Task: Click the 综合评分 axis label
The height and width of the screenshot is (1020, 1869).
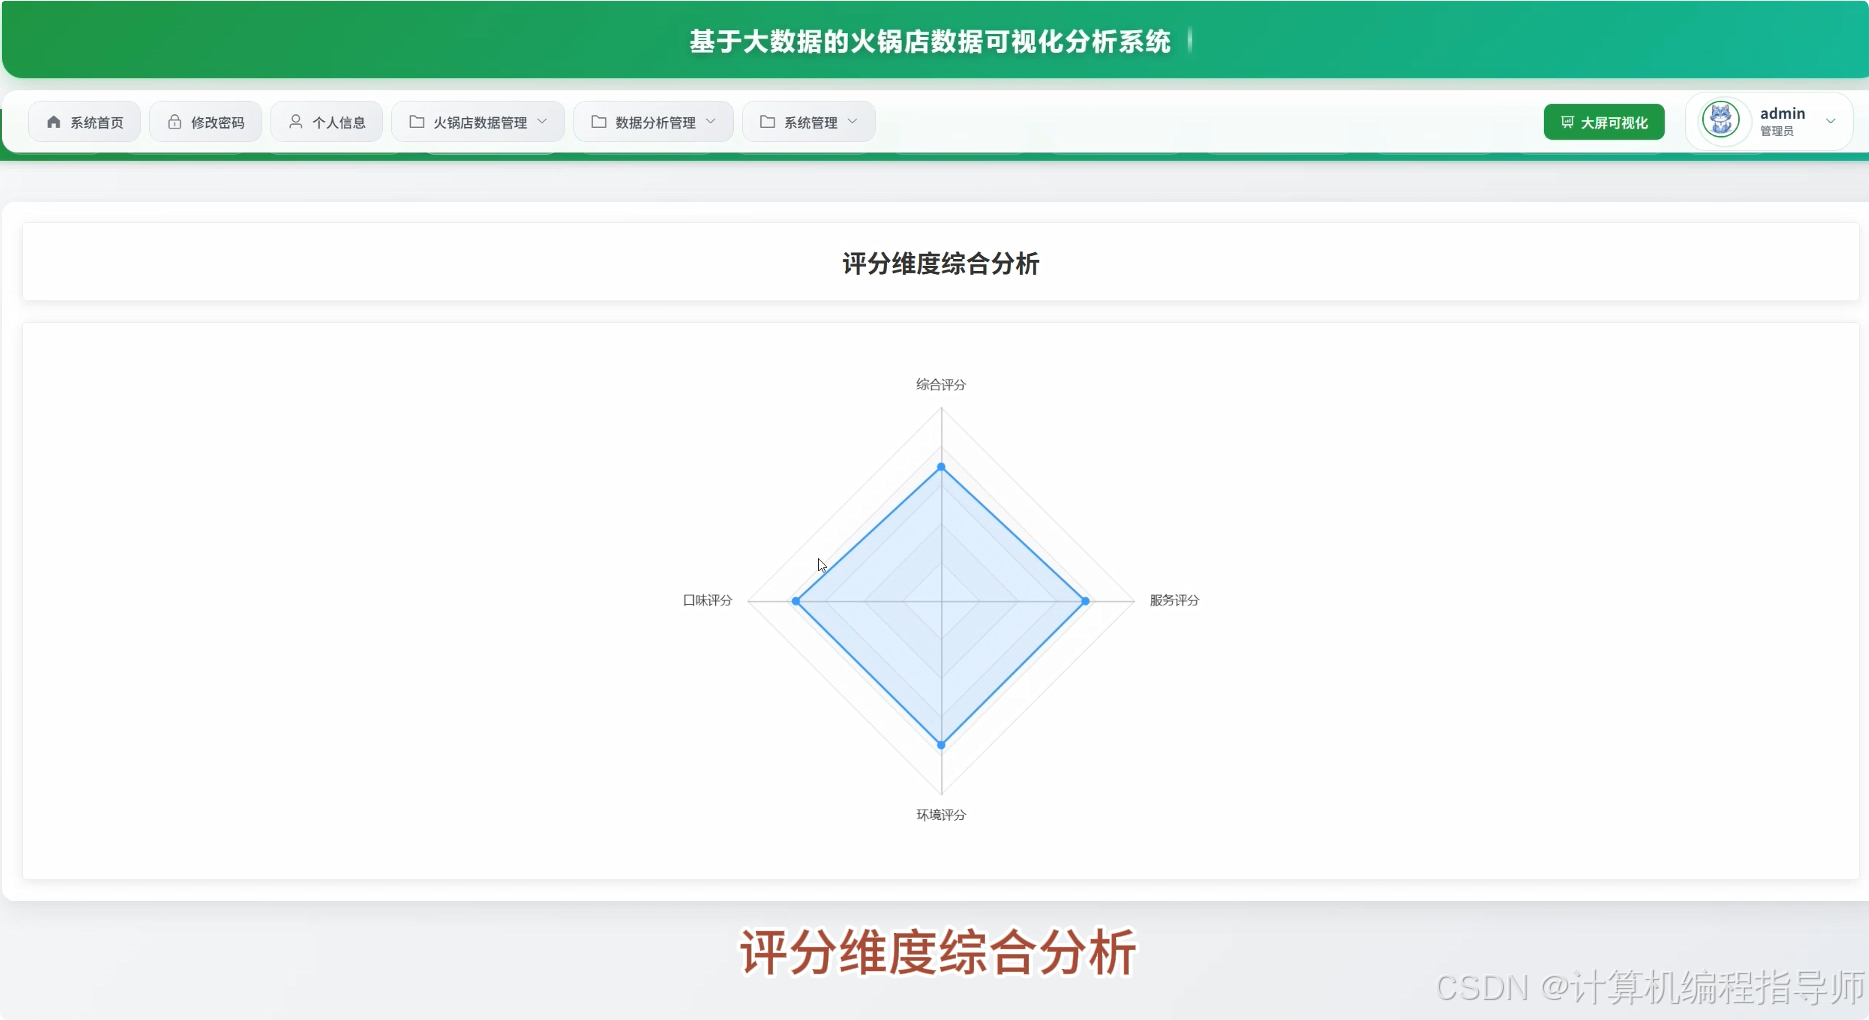Action: (x=941, y=384)
